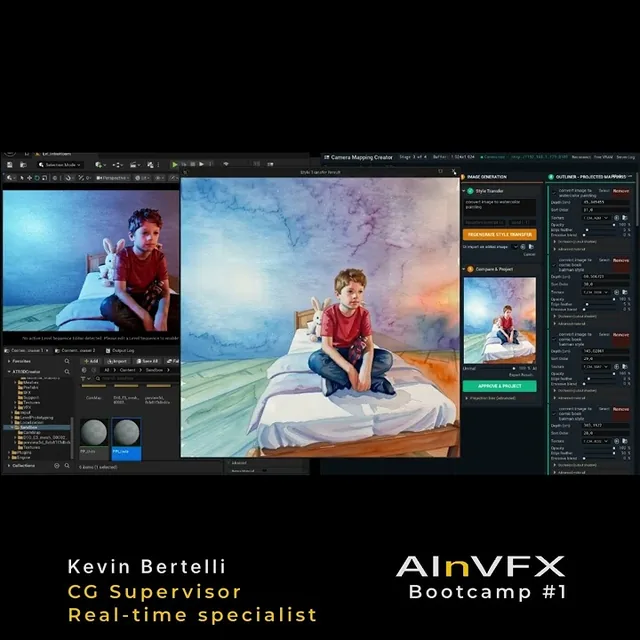Click the Add button in Content Browser
640x640 pixels.
coord(91,361)
